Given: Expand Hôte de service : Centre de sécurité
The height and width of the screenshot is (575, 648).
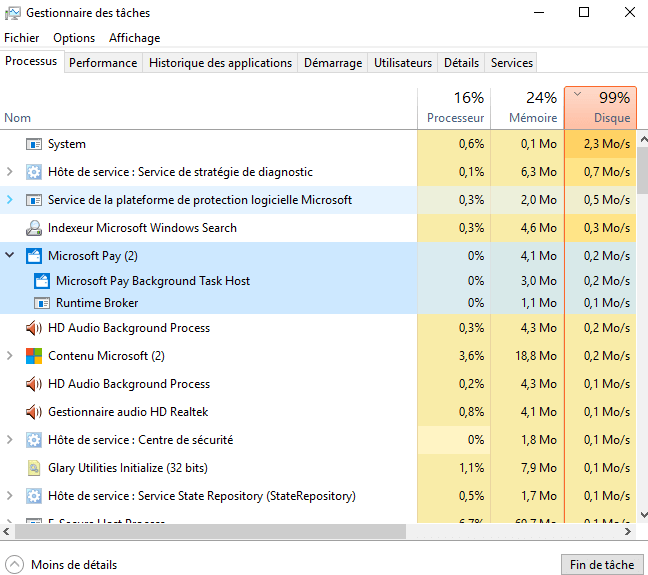Looking at the screenshot, I should (x=10, y=439).
